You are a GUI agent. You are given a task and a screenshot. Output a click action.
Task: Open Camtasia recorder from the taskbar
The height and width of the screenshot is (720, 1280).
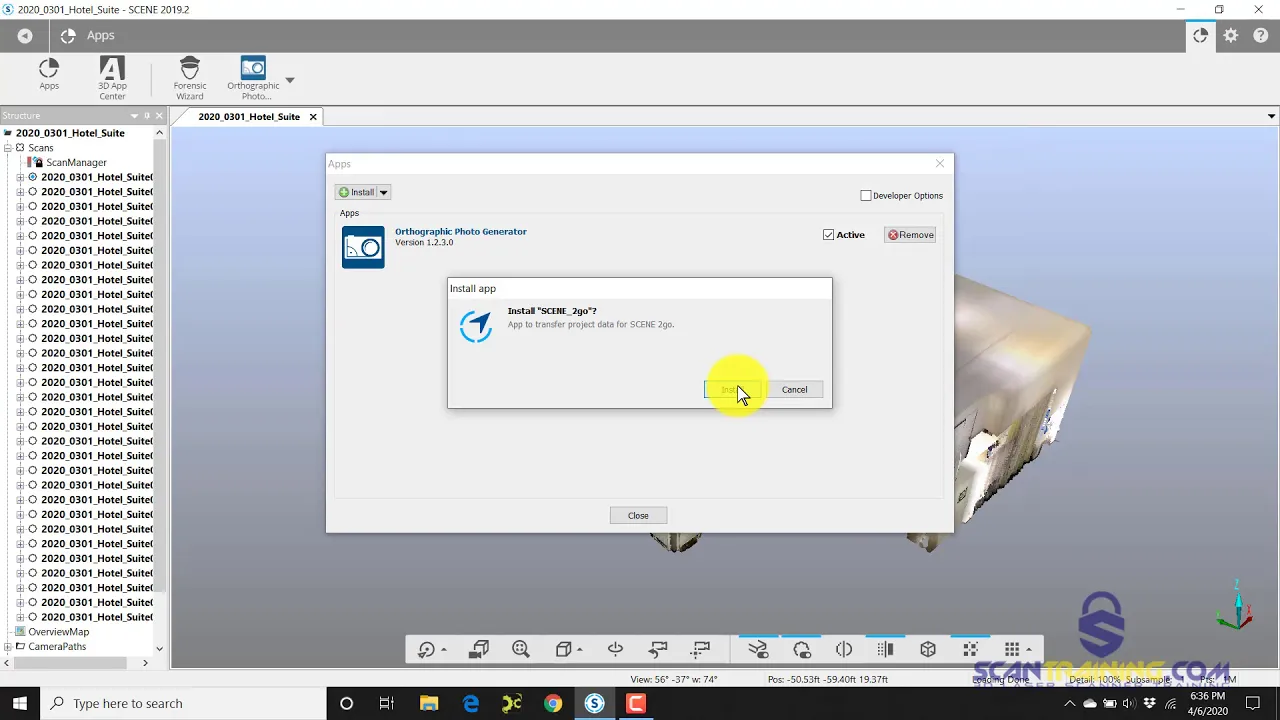click(x=636, y=704)
